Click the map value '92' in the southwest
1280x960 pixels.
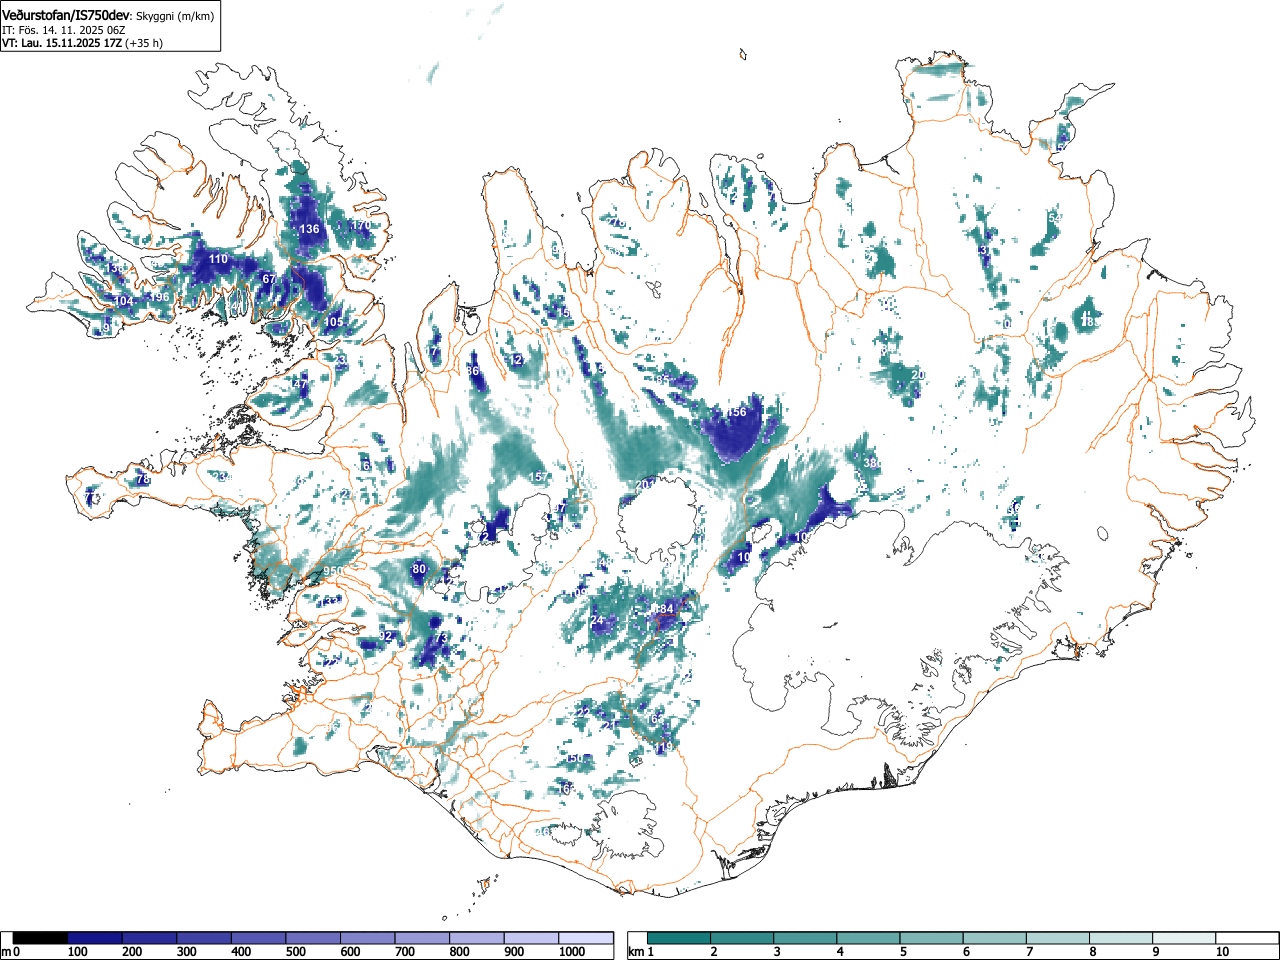(x=386, y=636)
